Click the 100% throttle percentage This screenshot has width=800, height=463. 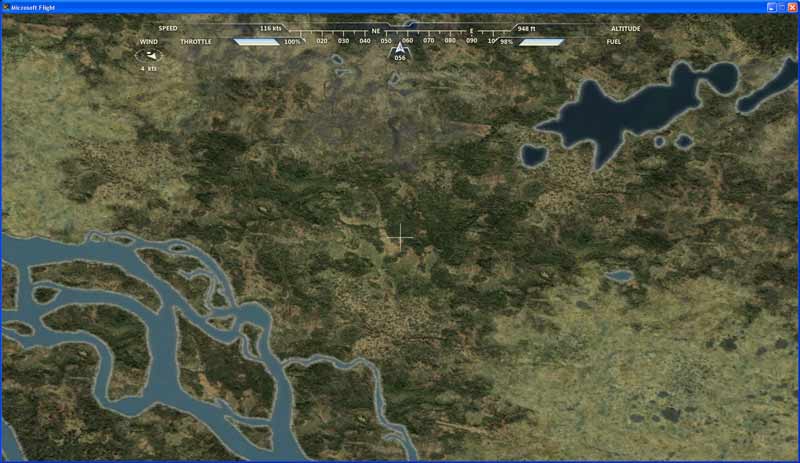click(x=292, y=42)
